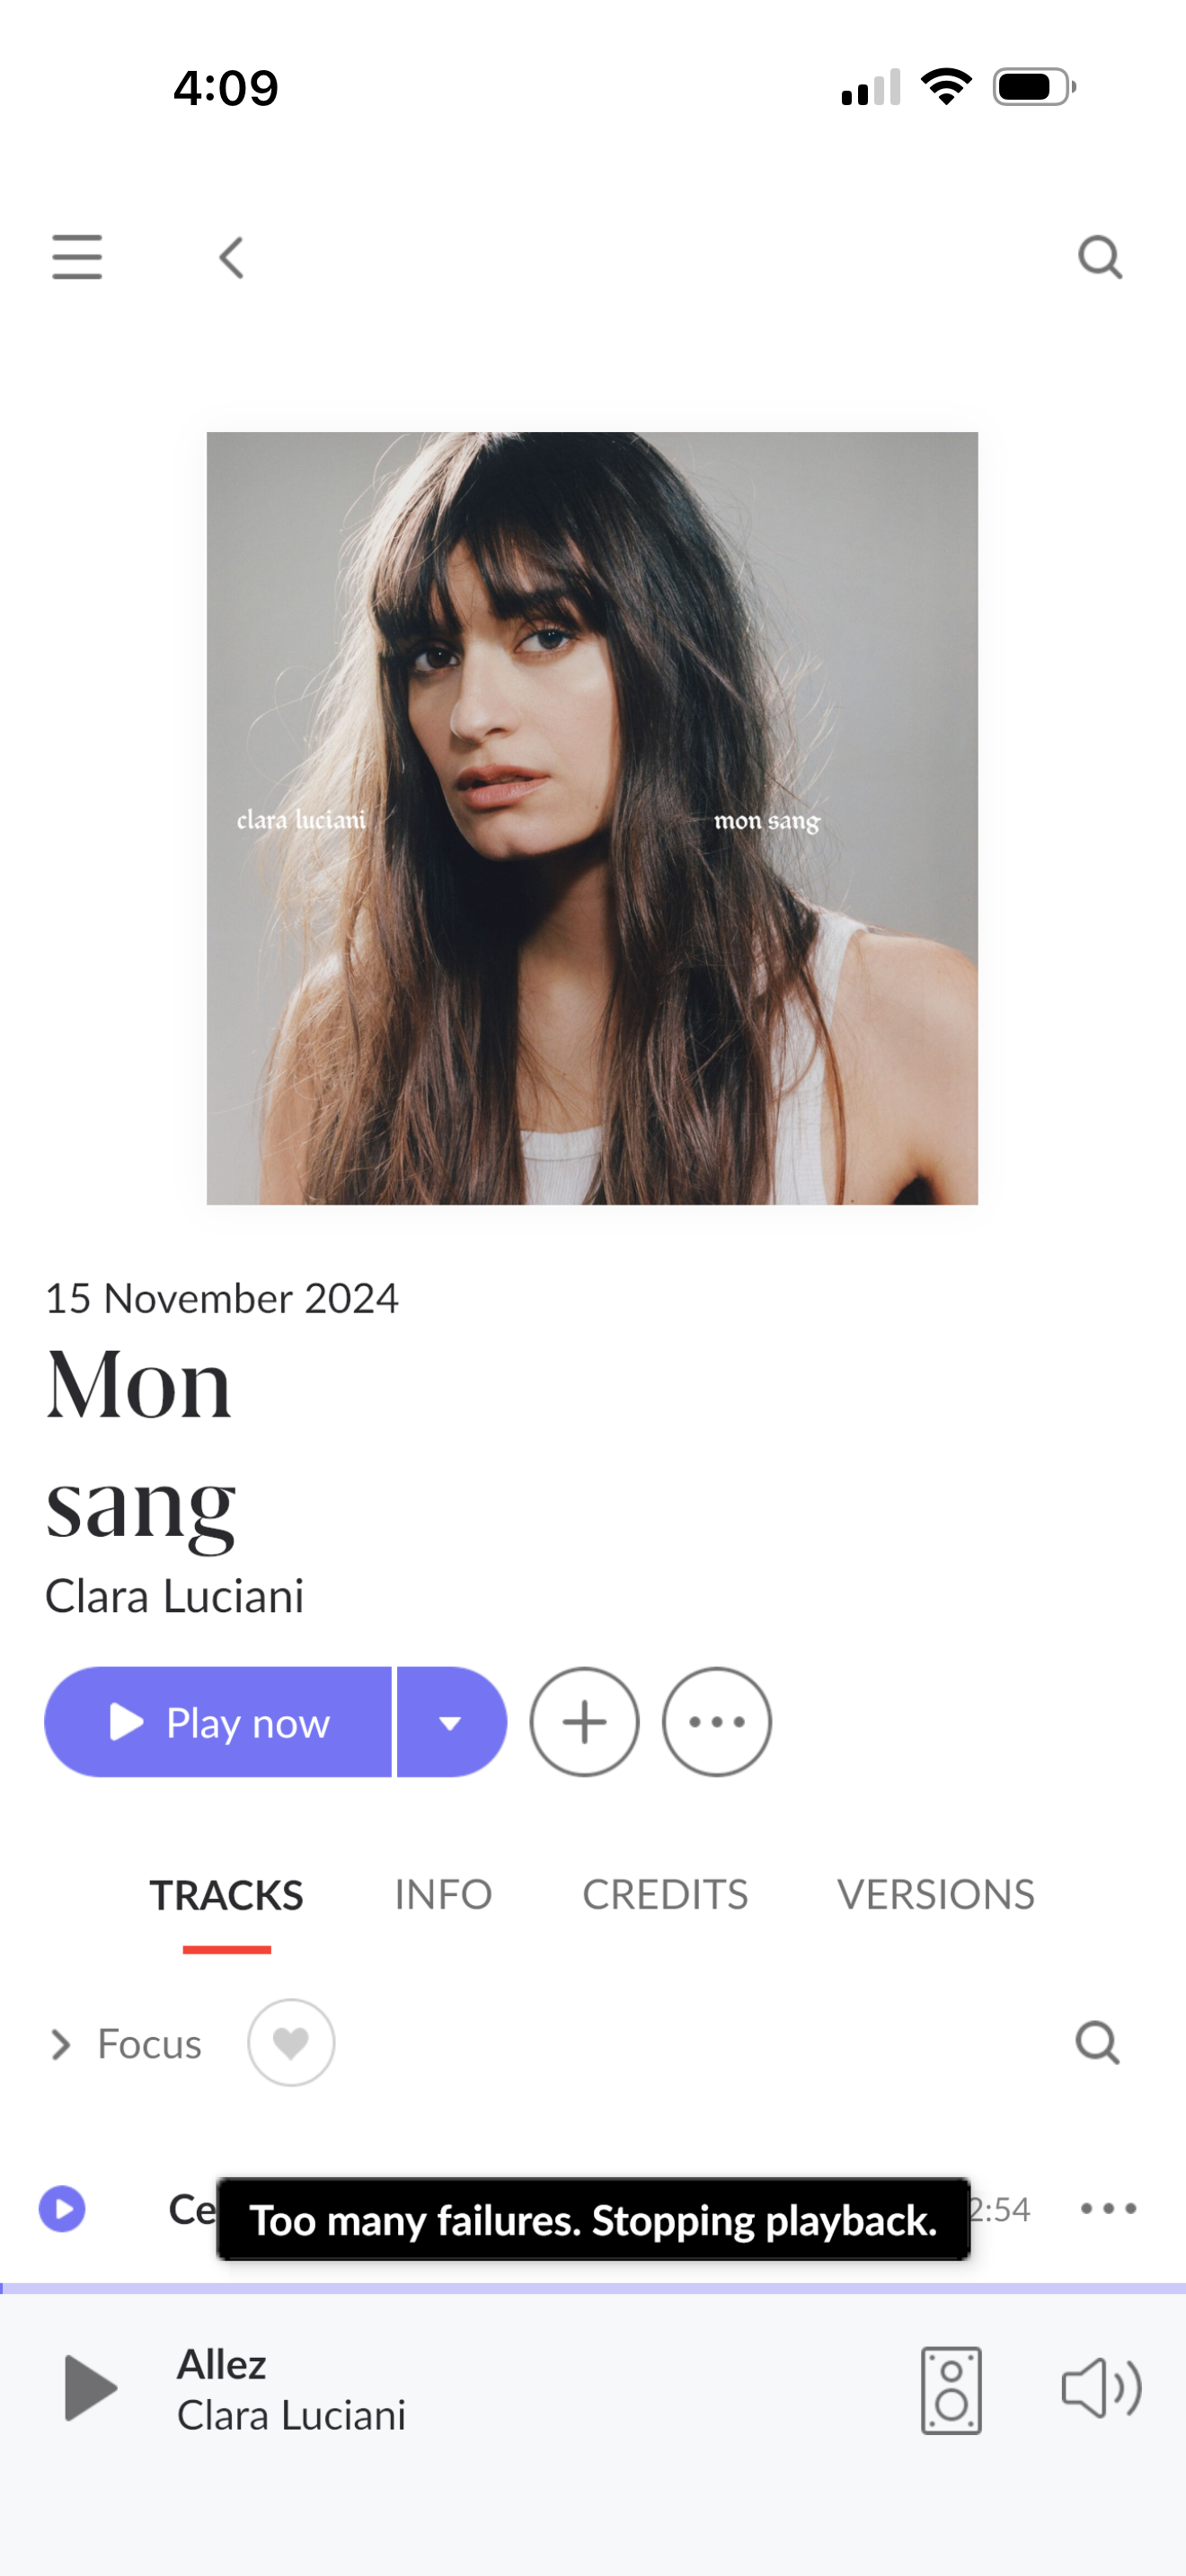Open the Play now dropdown arrow
The width and height of the screenshot is (1186, 2576).
coord(452,1722)
